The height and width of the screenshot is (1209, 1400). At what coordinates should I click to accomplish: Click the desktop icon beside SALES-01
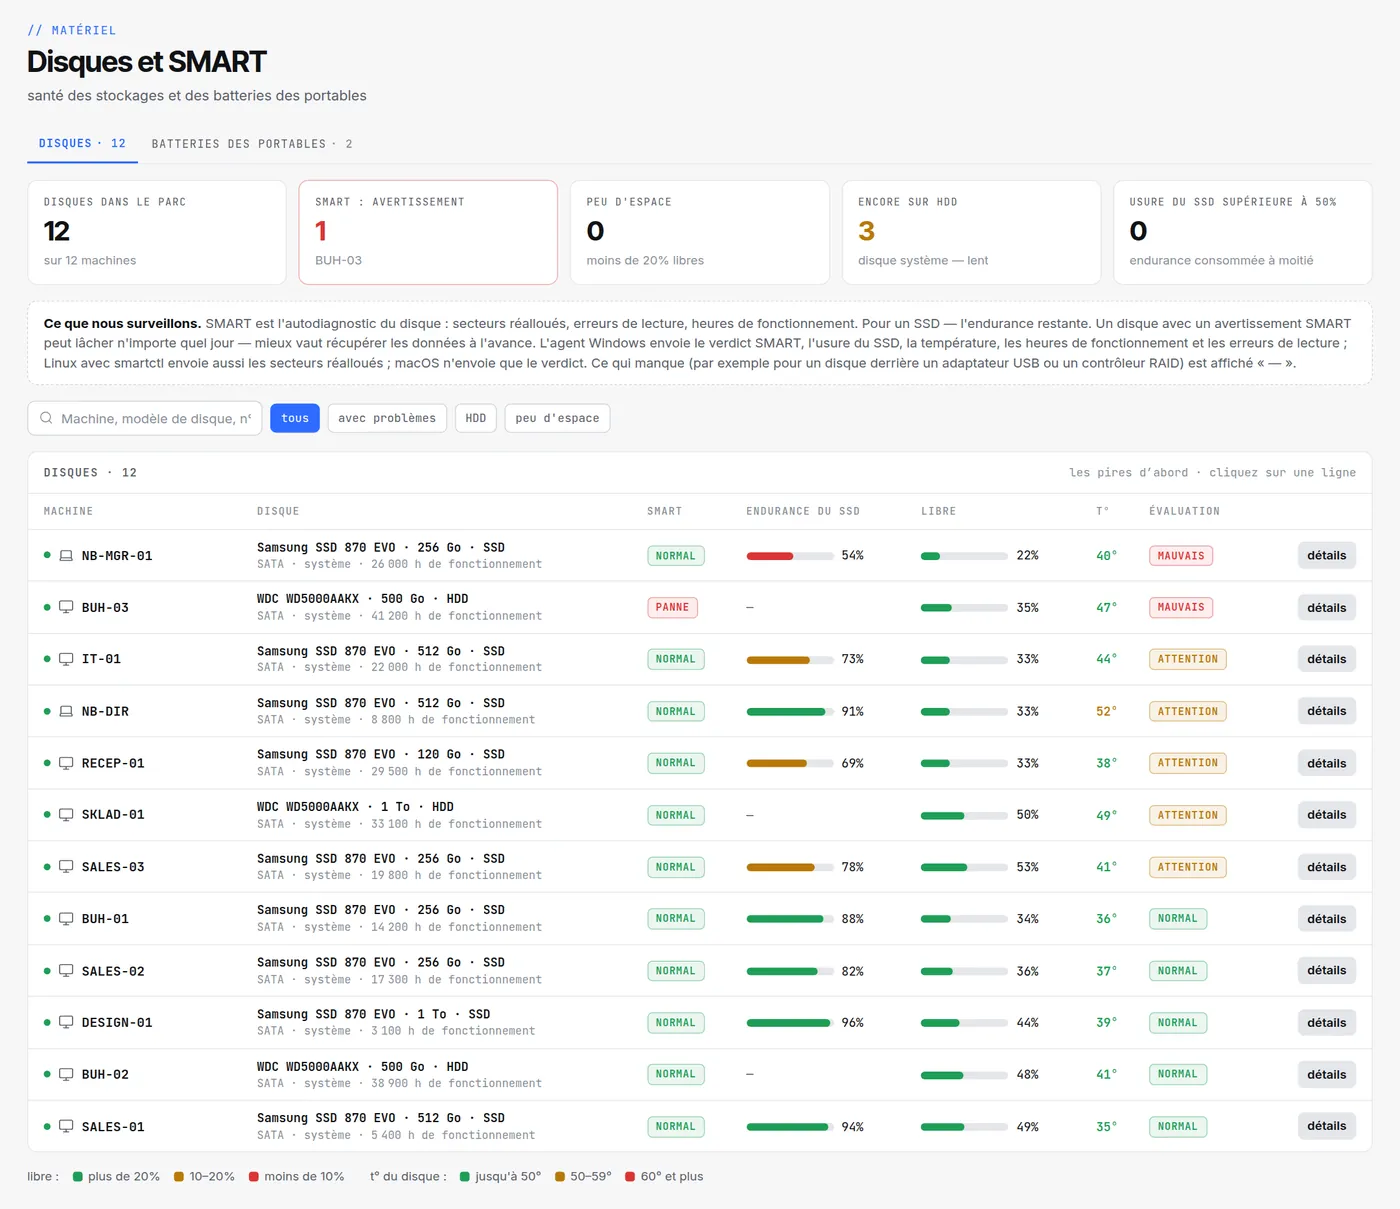(66, 1126)
